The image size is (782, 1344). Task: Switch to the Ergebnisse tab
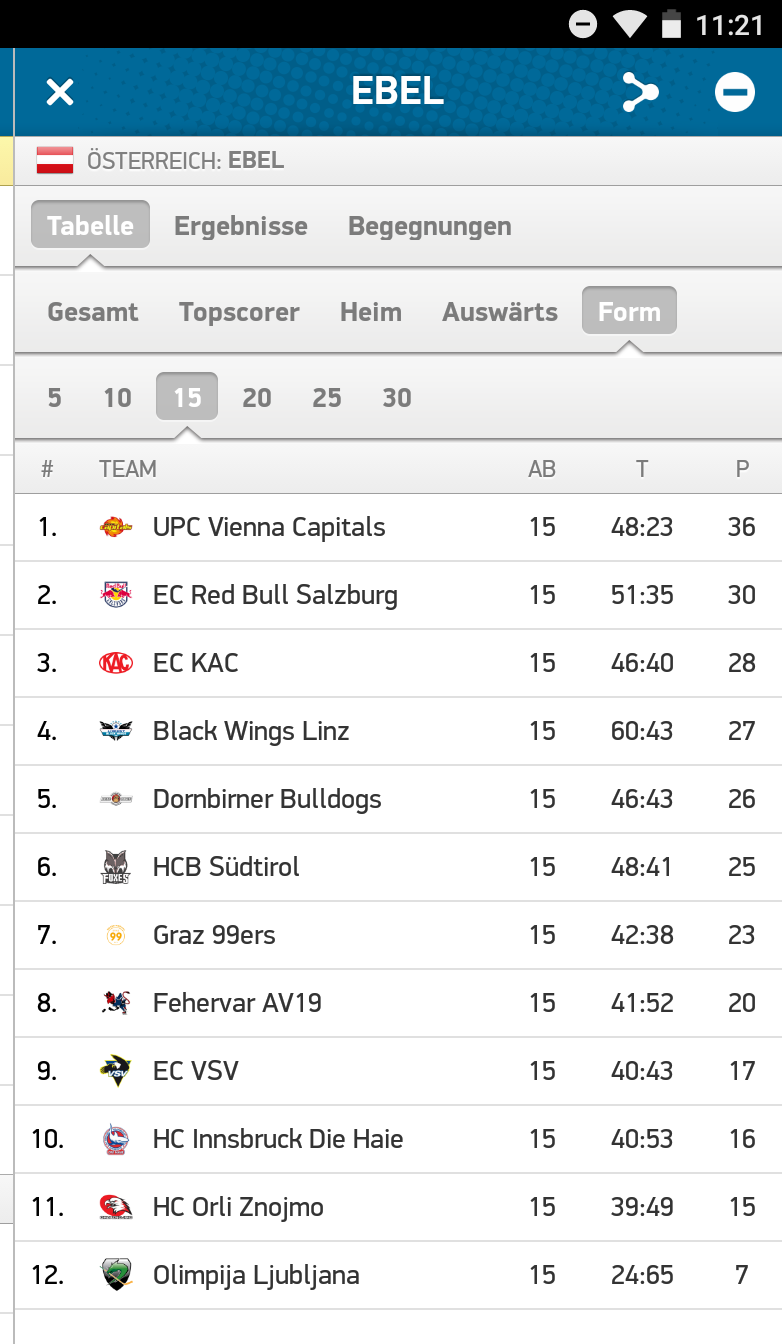[x=241, y=226]
